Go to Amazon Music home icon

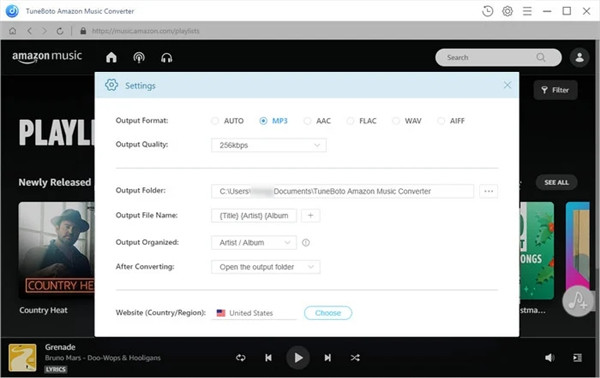[x=111, y=57]
